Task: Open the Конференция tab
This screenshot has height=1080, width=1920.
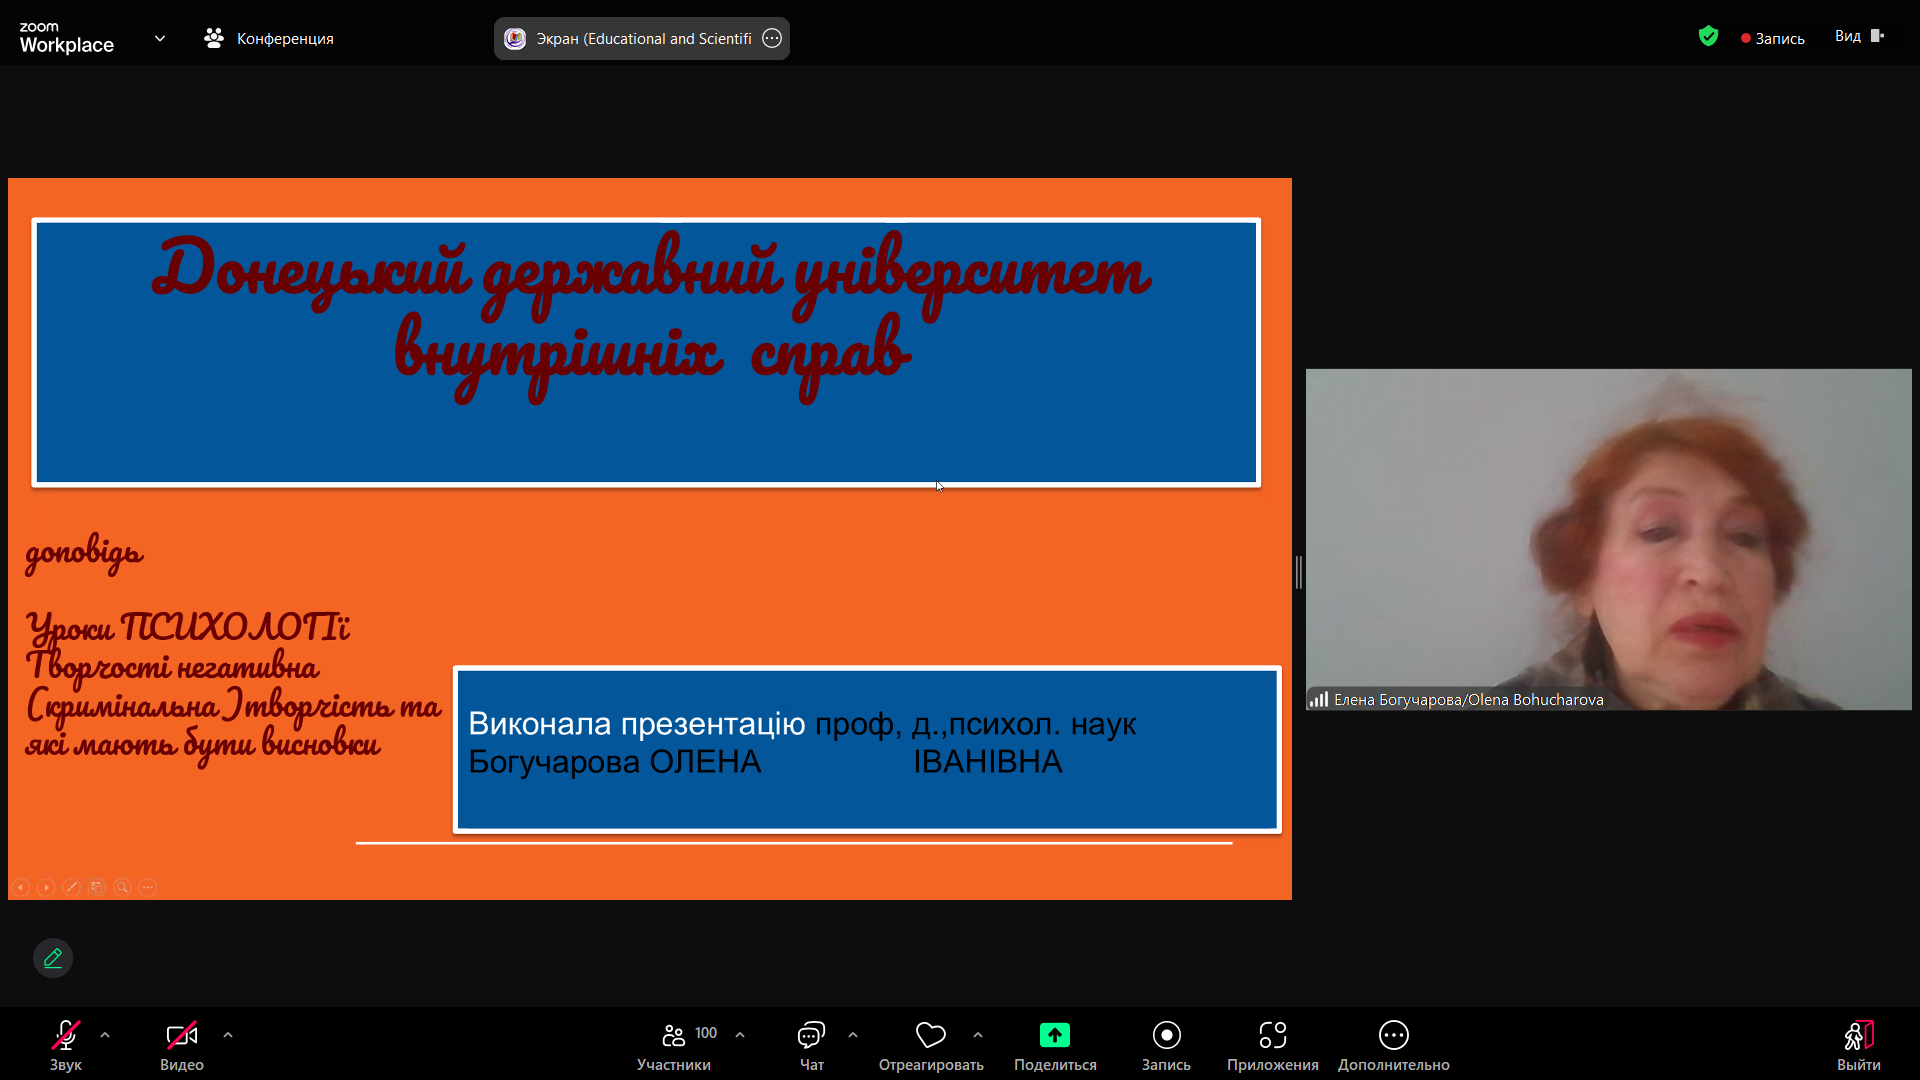Action: [x=270, y=38]
